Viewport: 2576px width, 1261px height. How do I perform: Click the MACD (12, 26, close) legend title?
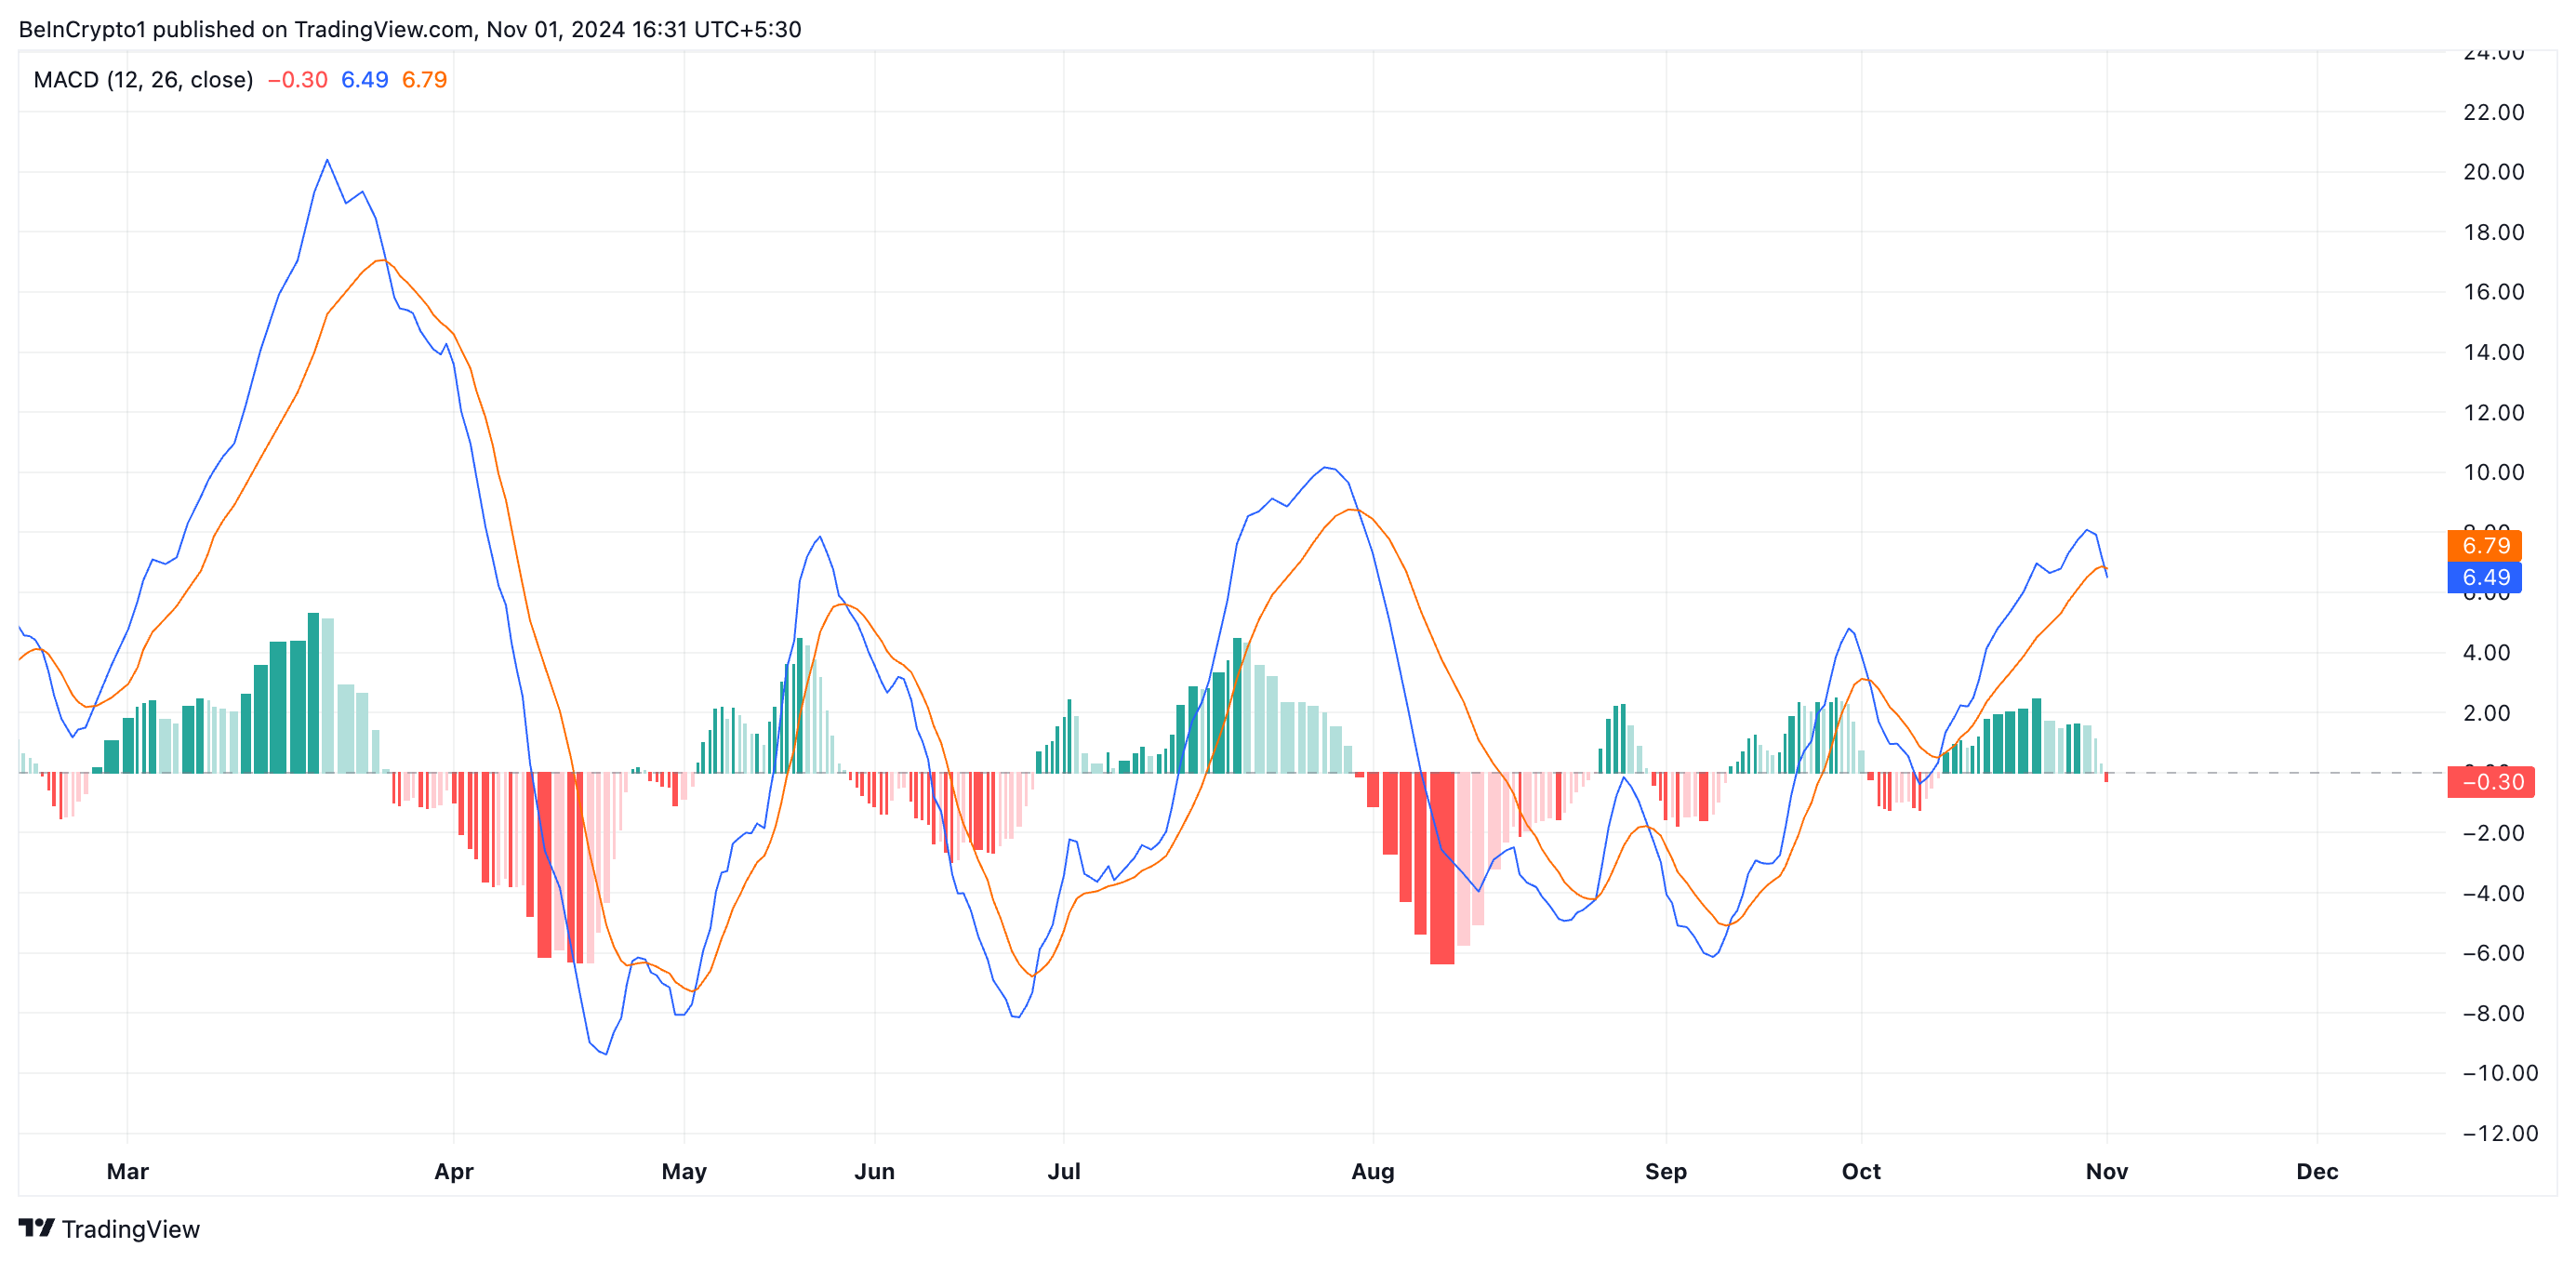click(x=143, y=80)
